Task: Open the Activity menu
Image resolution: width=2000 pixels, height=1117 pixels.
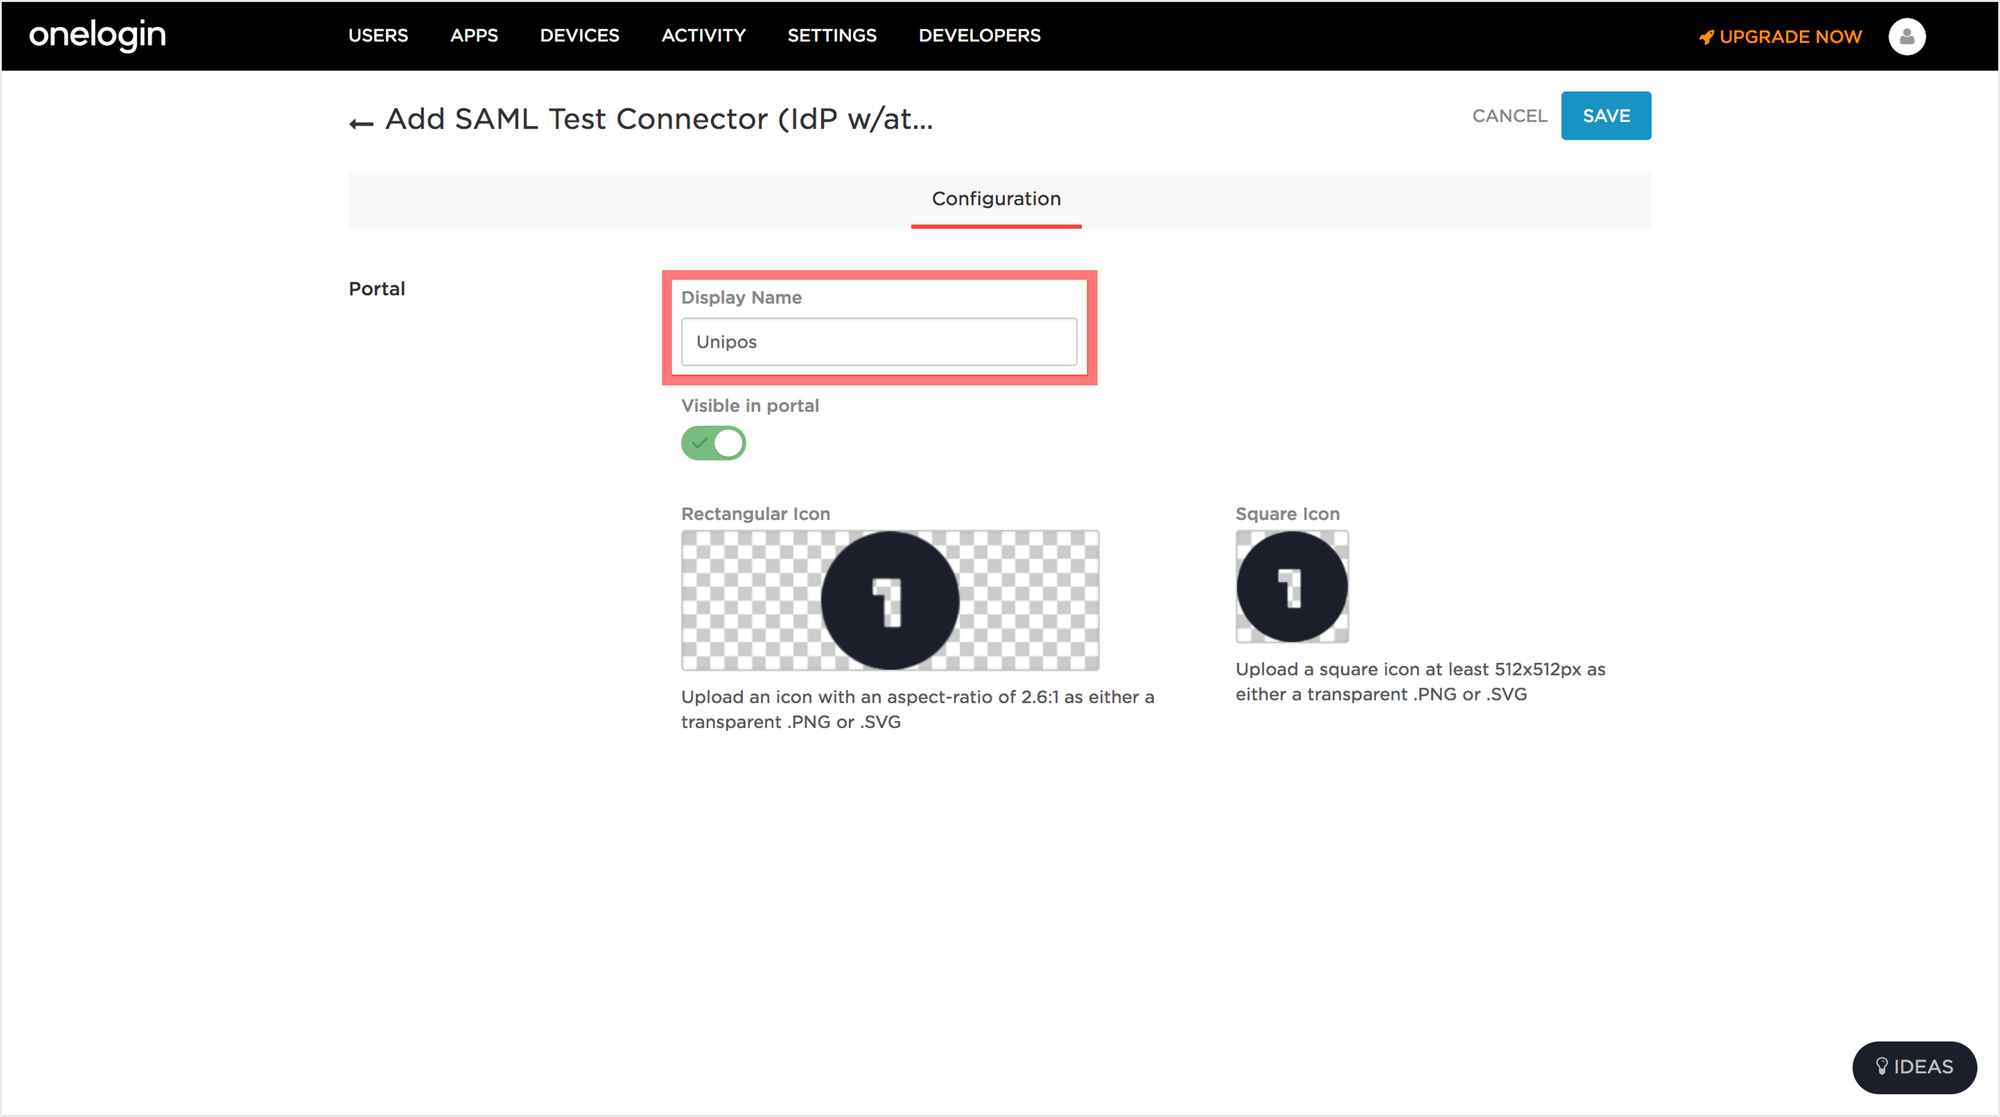Action: coord(703,36)
